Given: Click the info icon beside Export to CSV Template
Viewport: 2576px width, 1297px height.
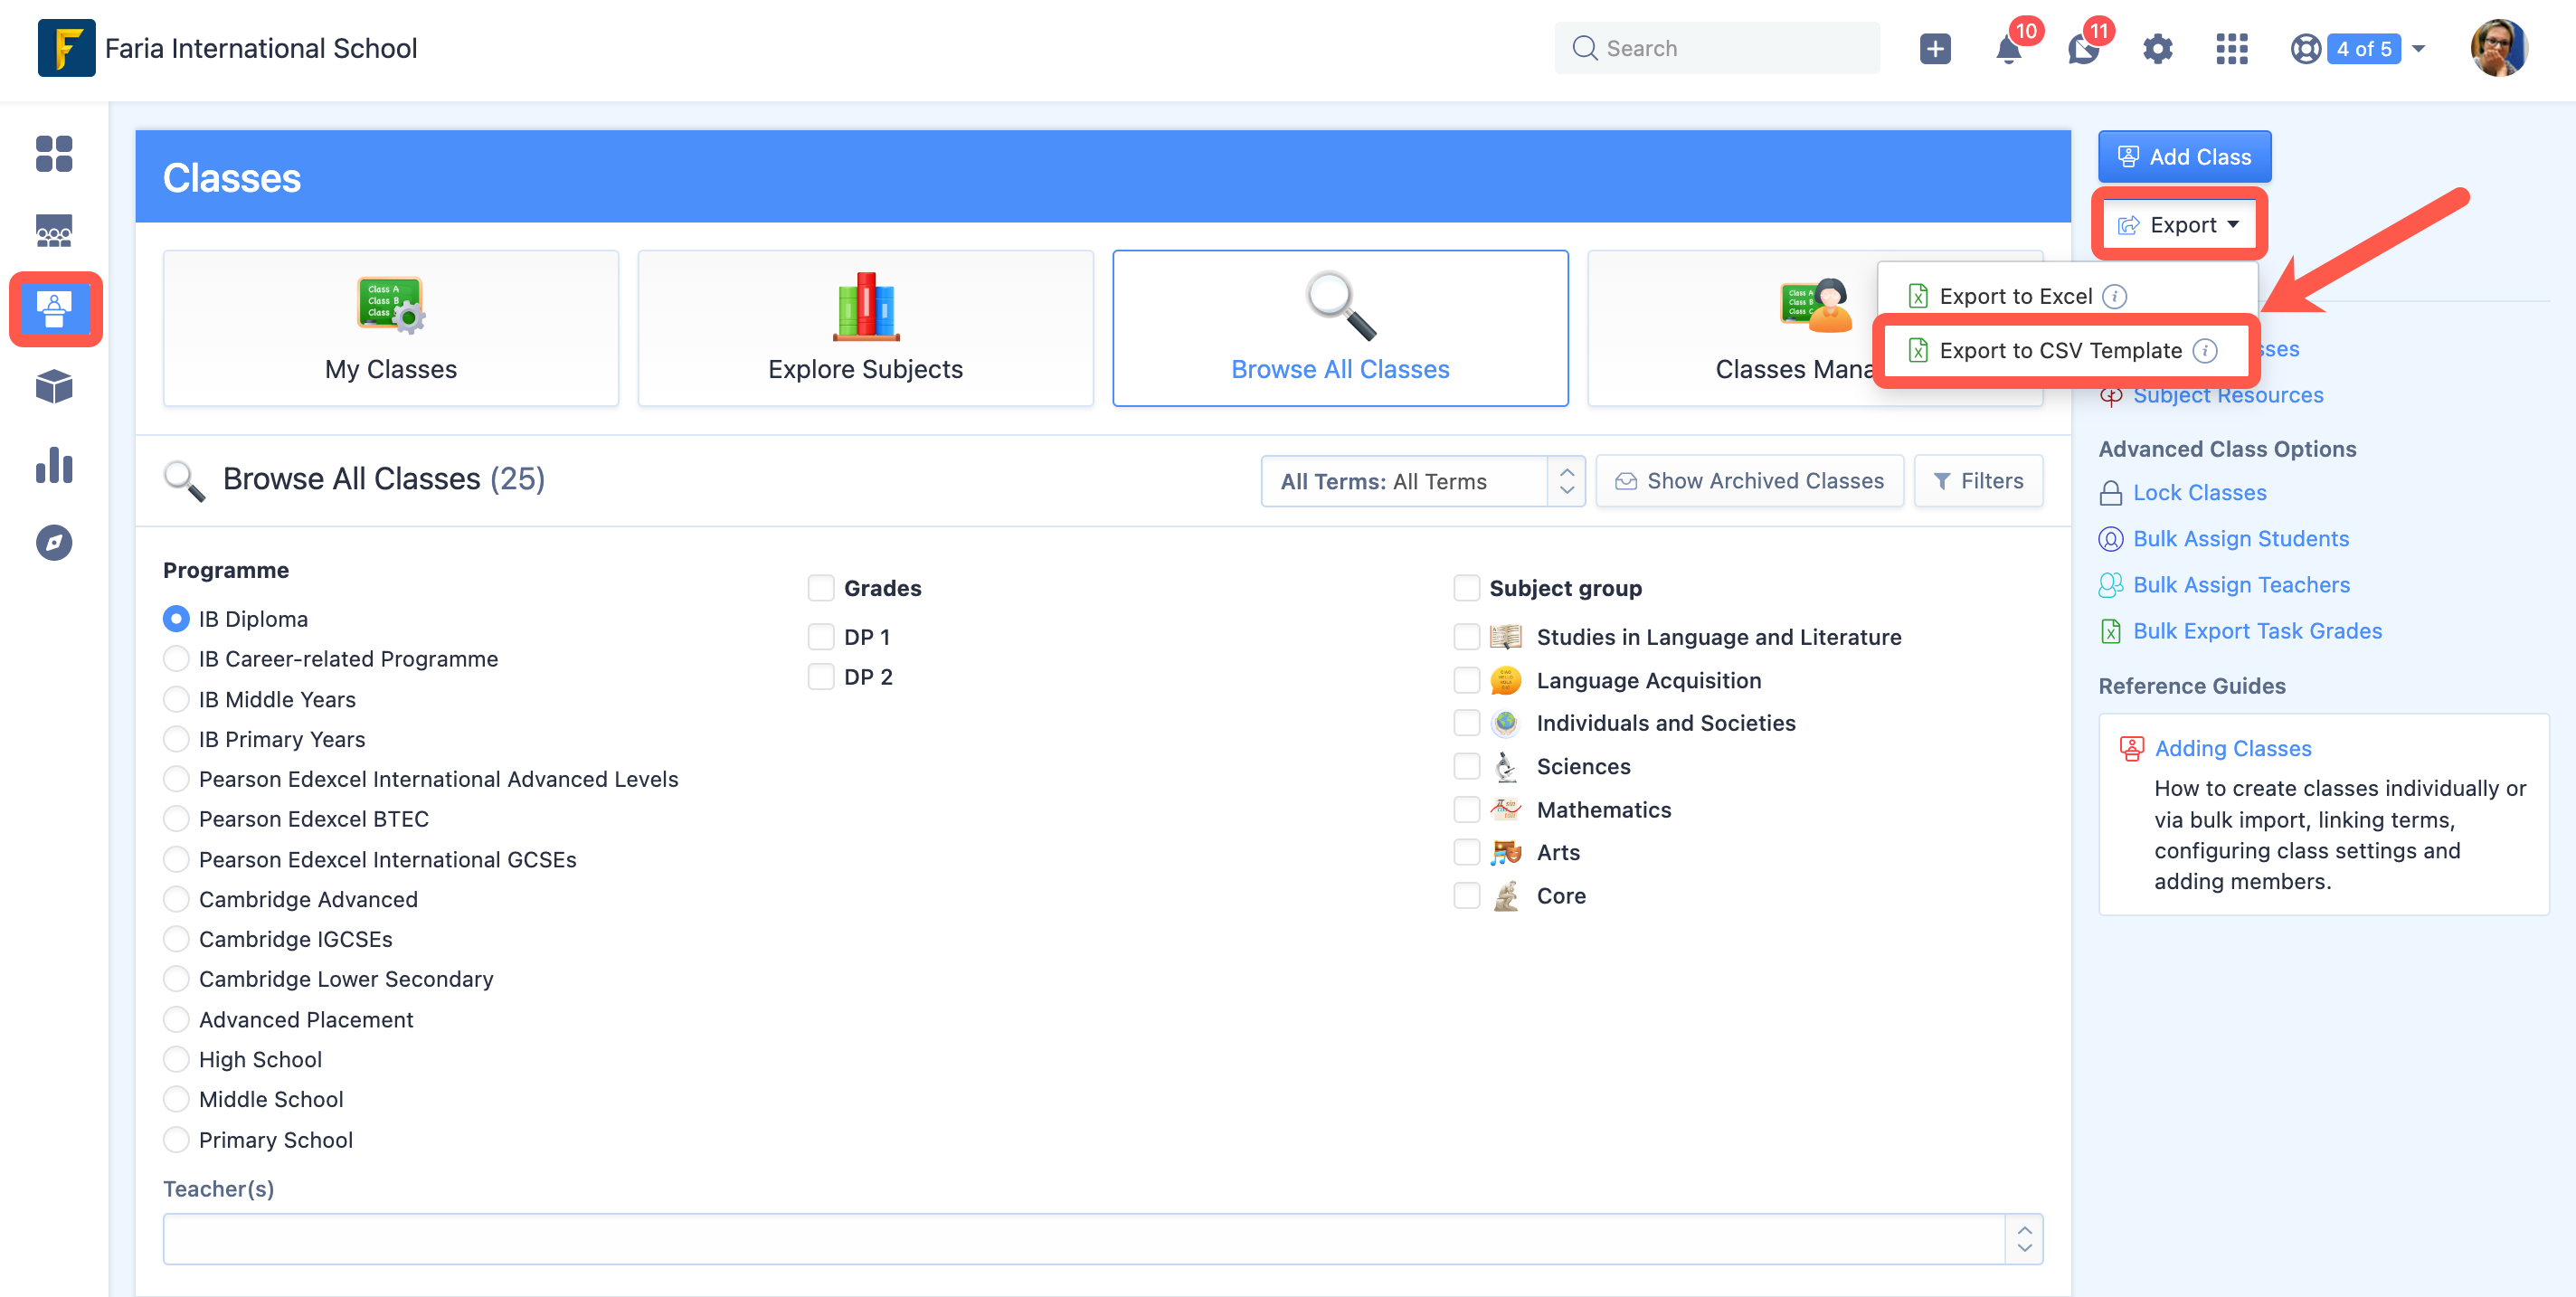Looking at the screenshot, I should coord(2205,350).
